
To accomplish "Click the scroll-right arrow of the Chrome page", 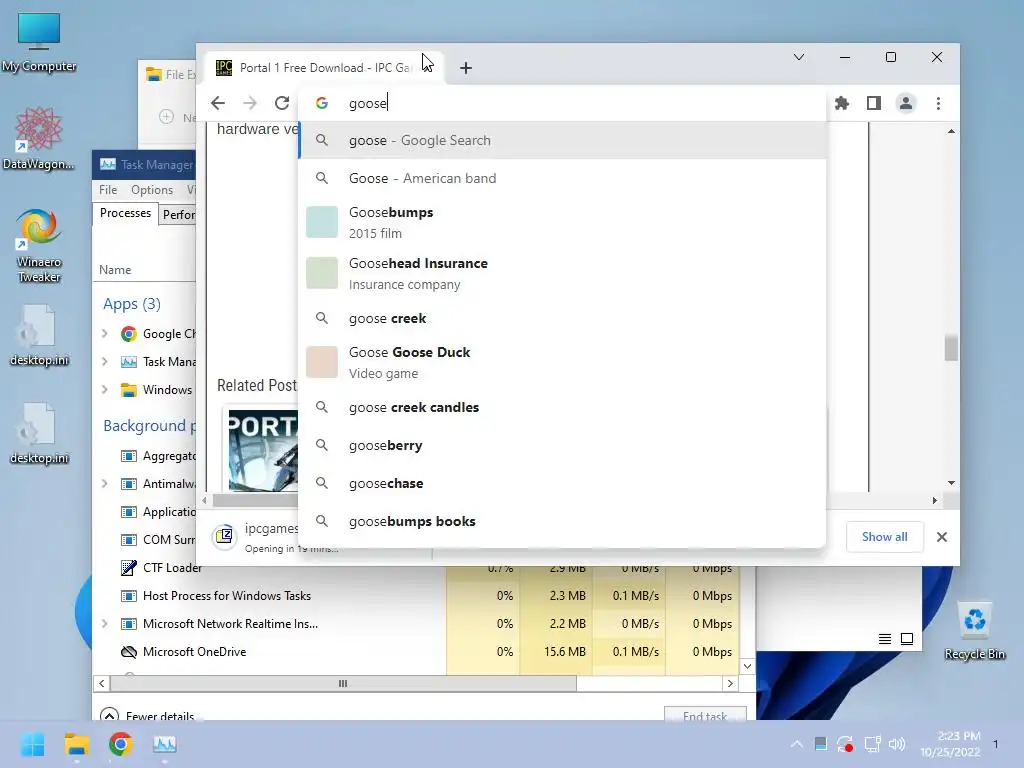I will click(935, 500).
